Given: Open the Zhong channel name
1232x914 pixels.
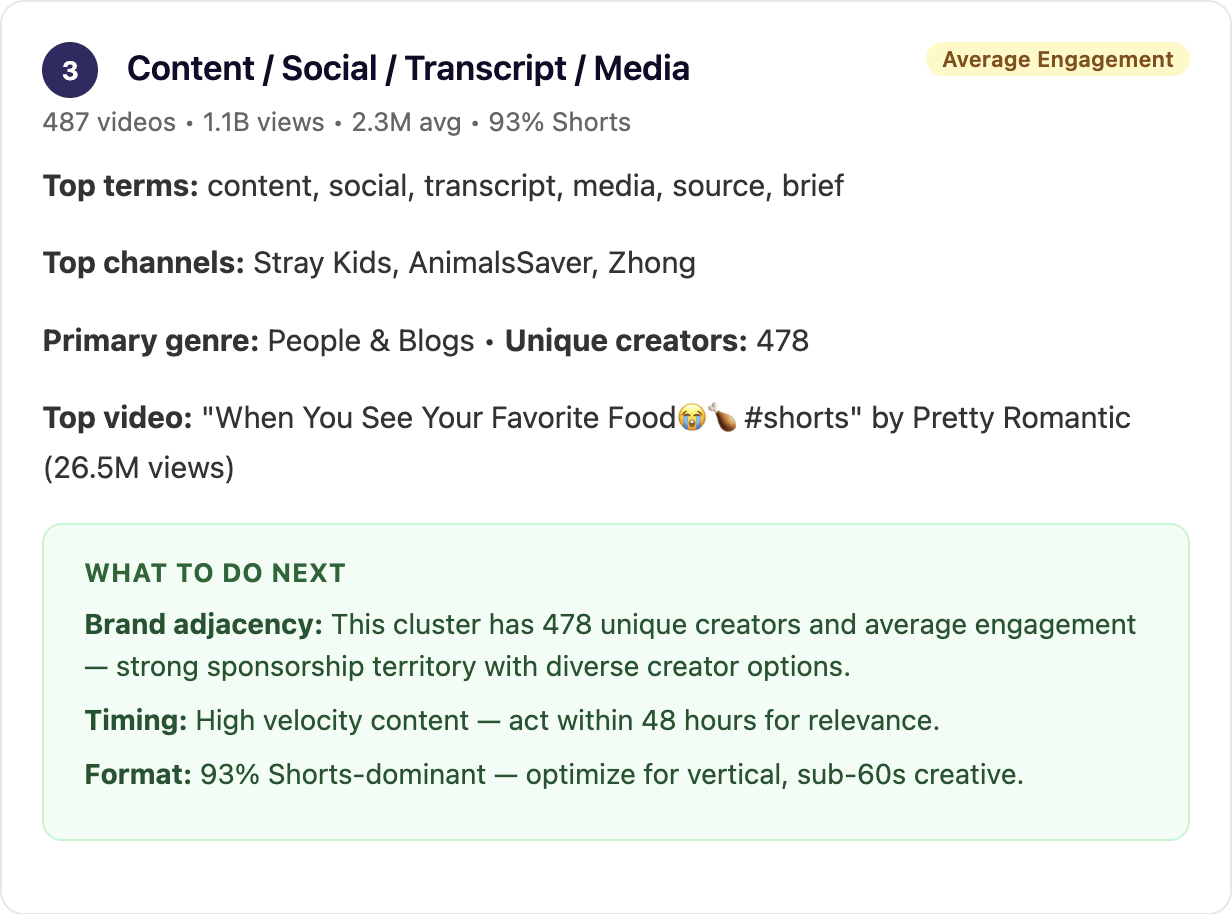Looking at the screenshot, I should 652,263.
